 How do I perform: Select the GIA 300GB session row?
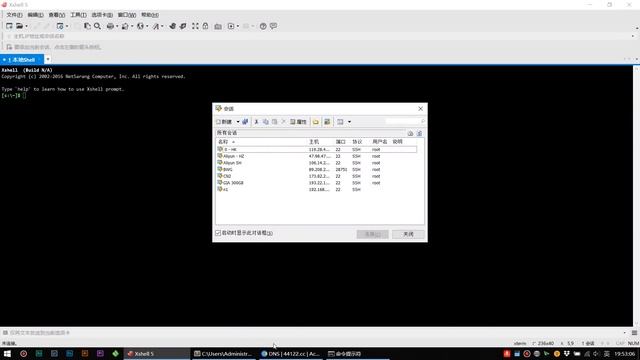coord(317,183)
